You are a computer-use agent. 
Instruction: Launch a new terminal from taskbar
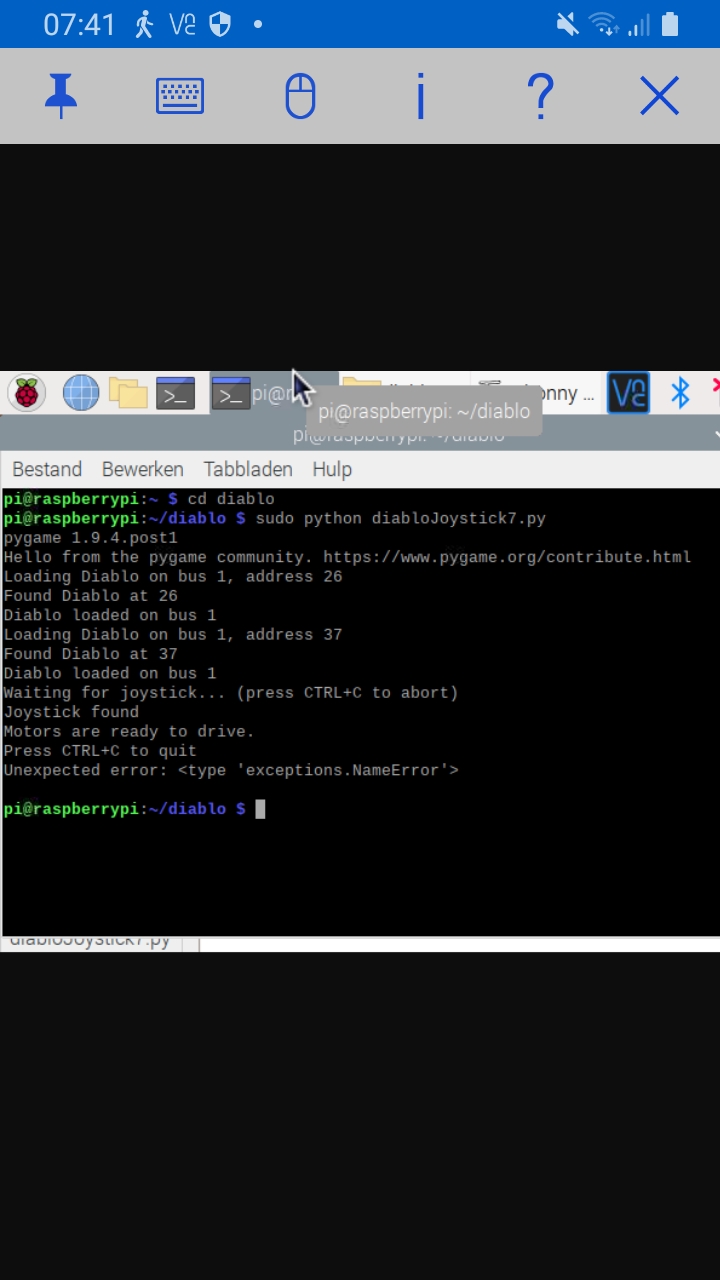(176, 394)
